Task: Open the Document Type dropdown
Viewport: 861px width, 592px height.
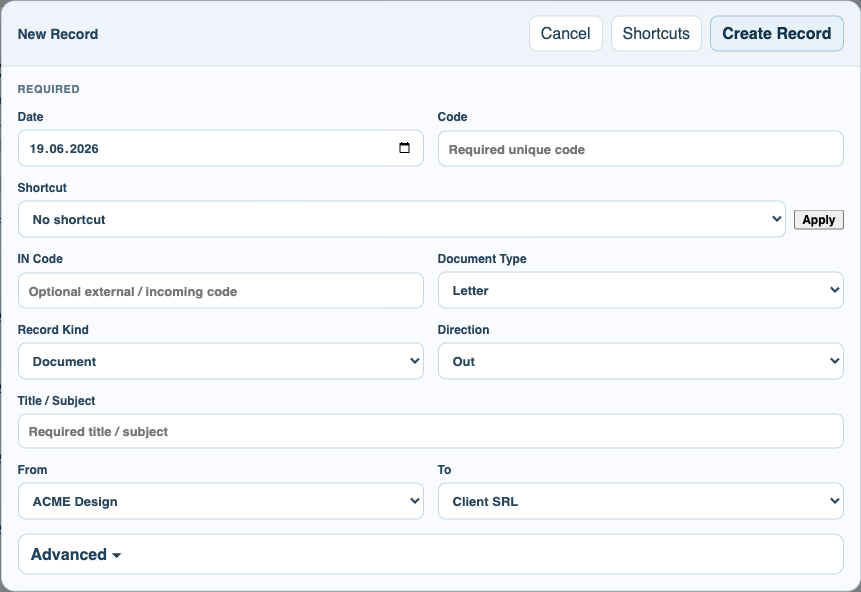Action: pos(640,290)
